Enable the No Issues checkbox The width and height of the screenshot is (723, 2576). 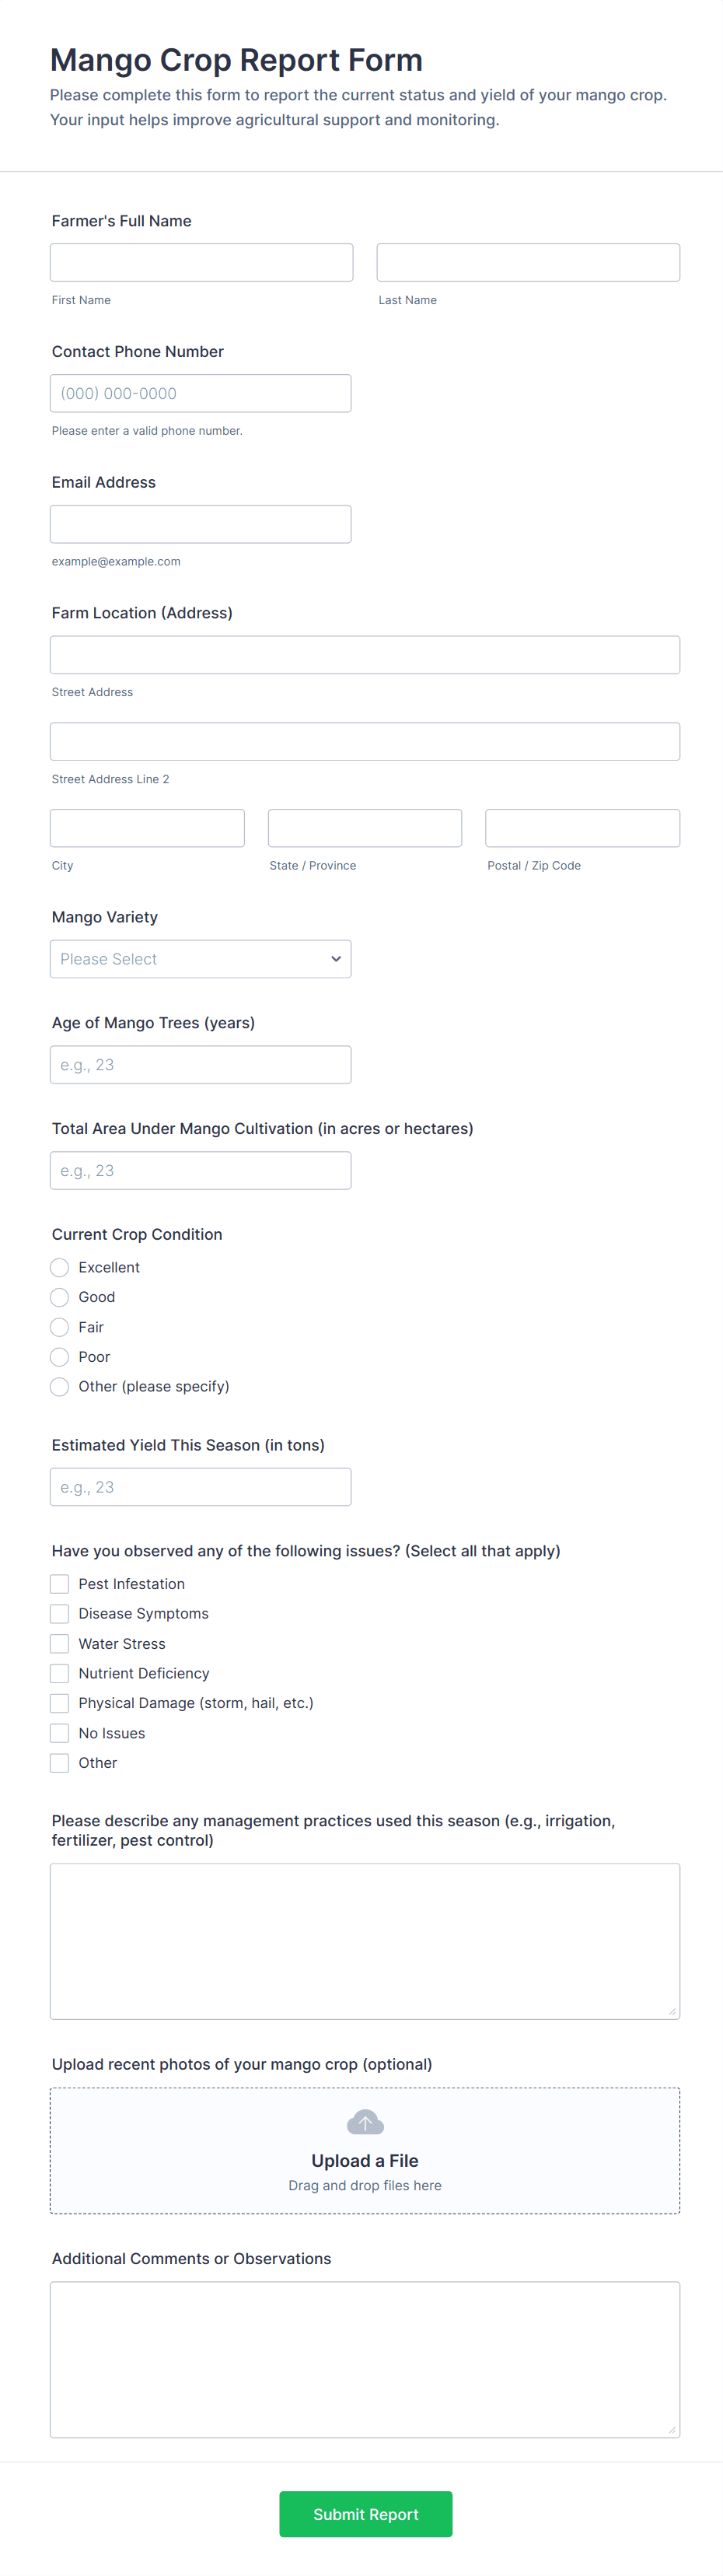pyautogui.click(x=60, y=1733)
